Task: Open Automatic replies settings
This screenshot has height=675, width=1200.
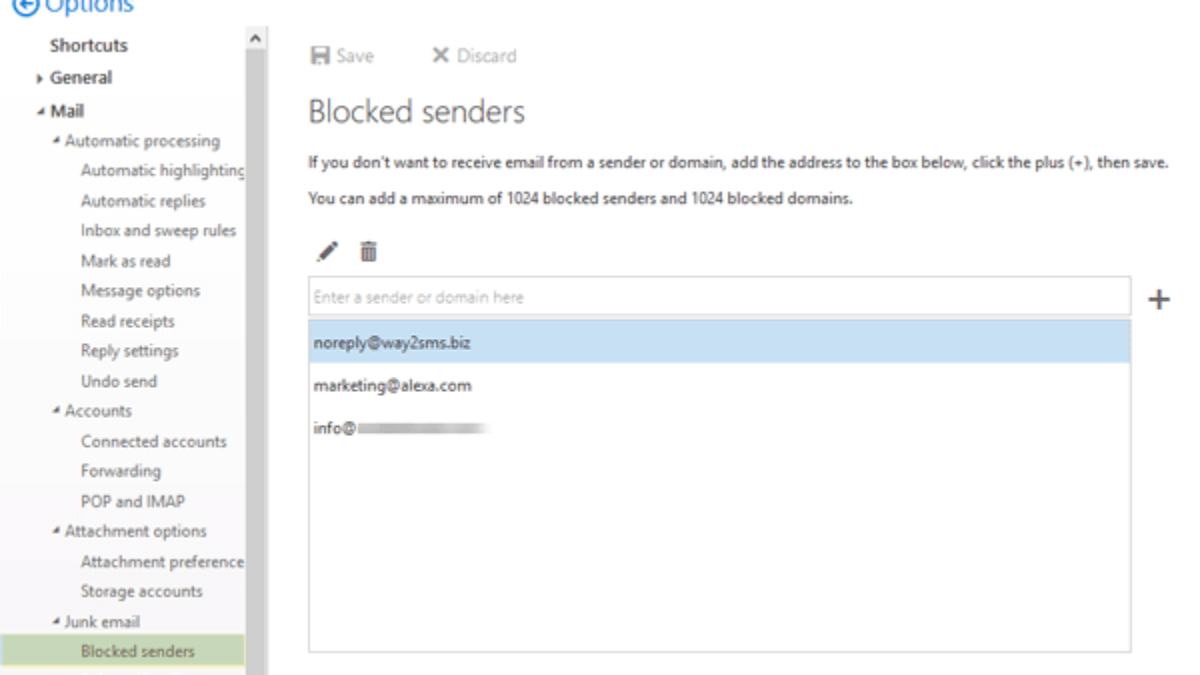Action: [143, 201]
